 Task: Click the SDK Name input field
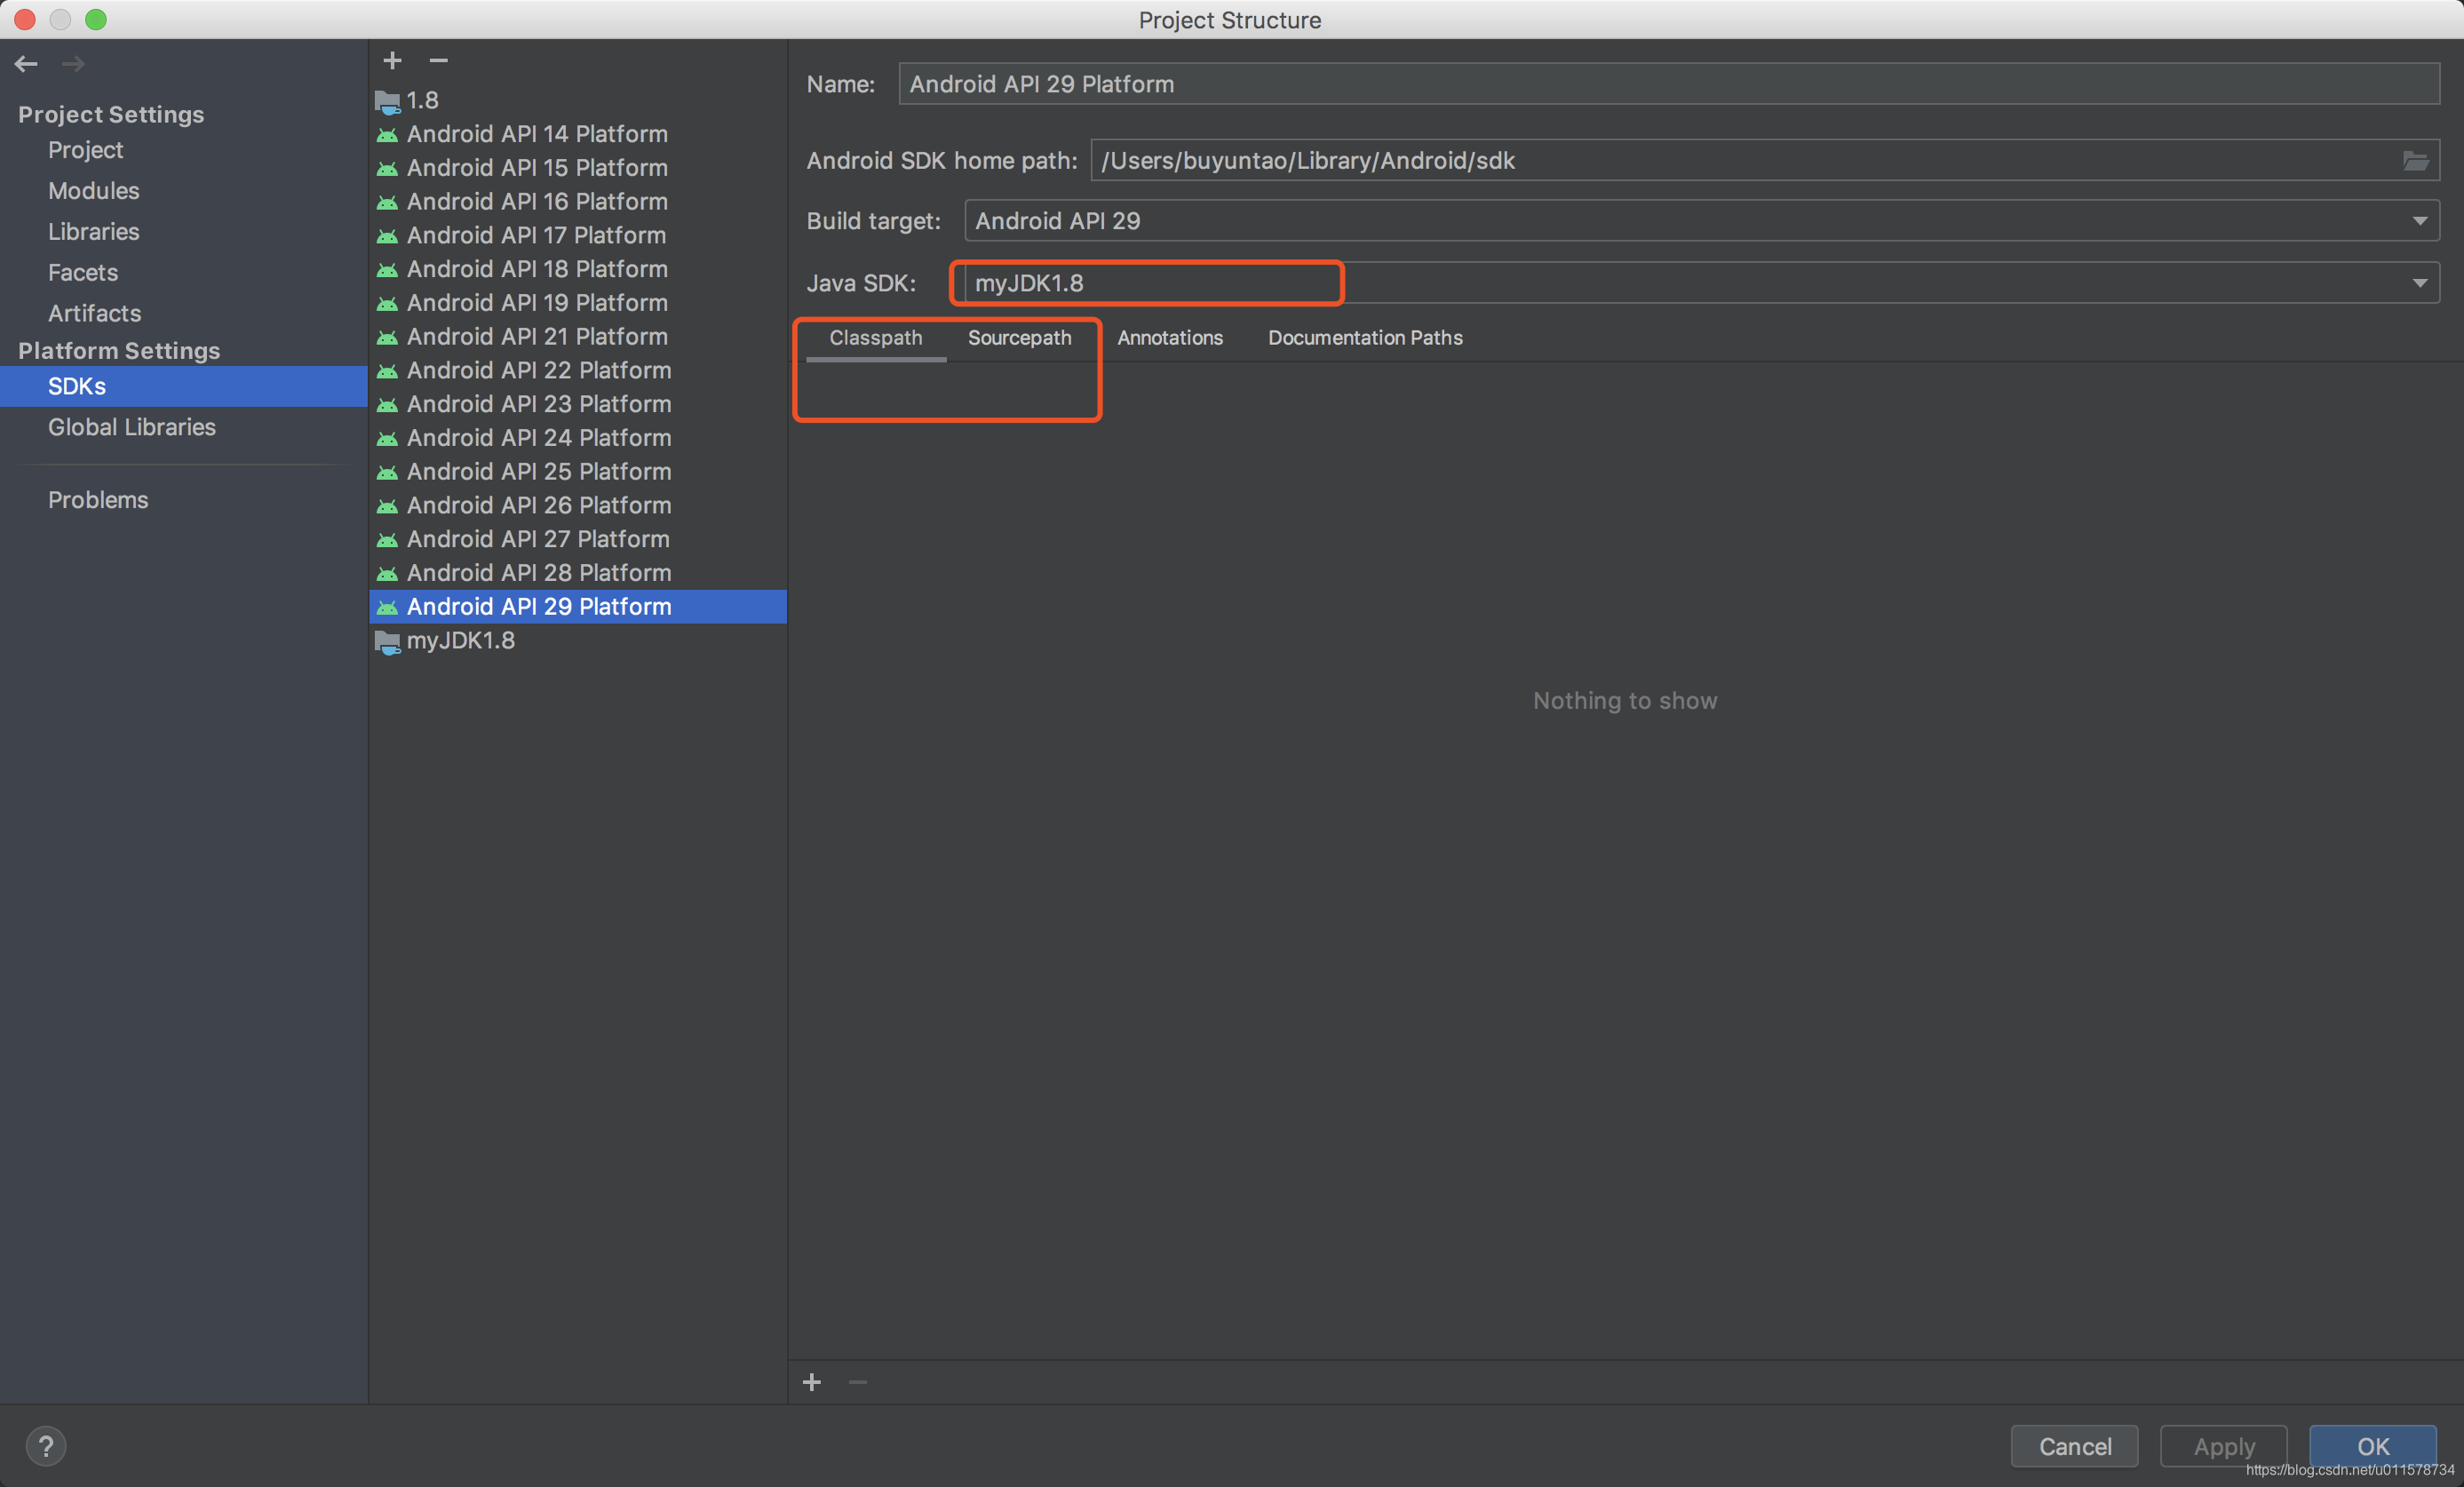tap(1669, 84)
